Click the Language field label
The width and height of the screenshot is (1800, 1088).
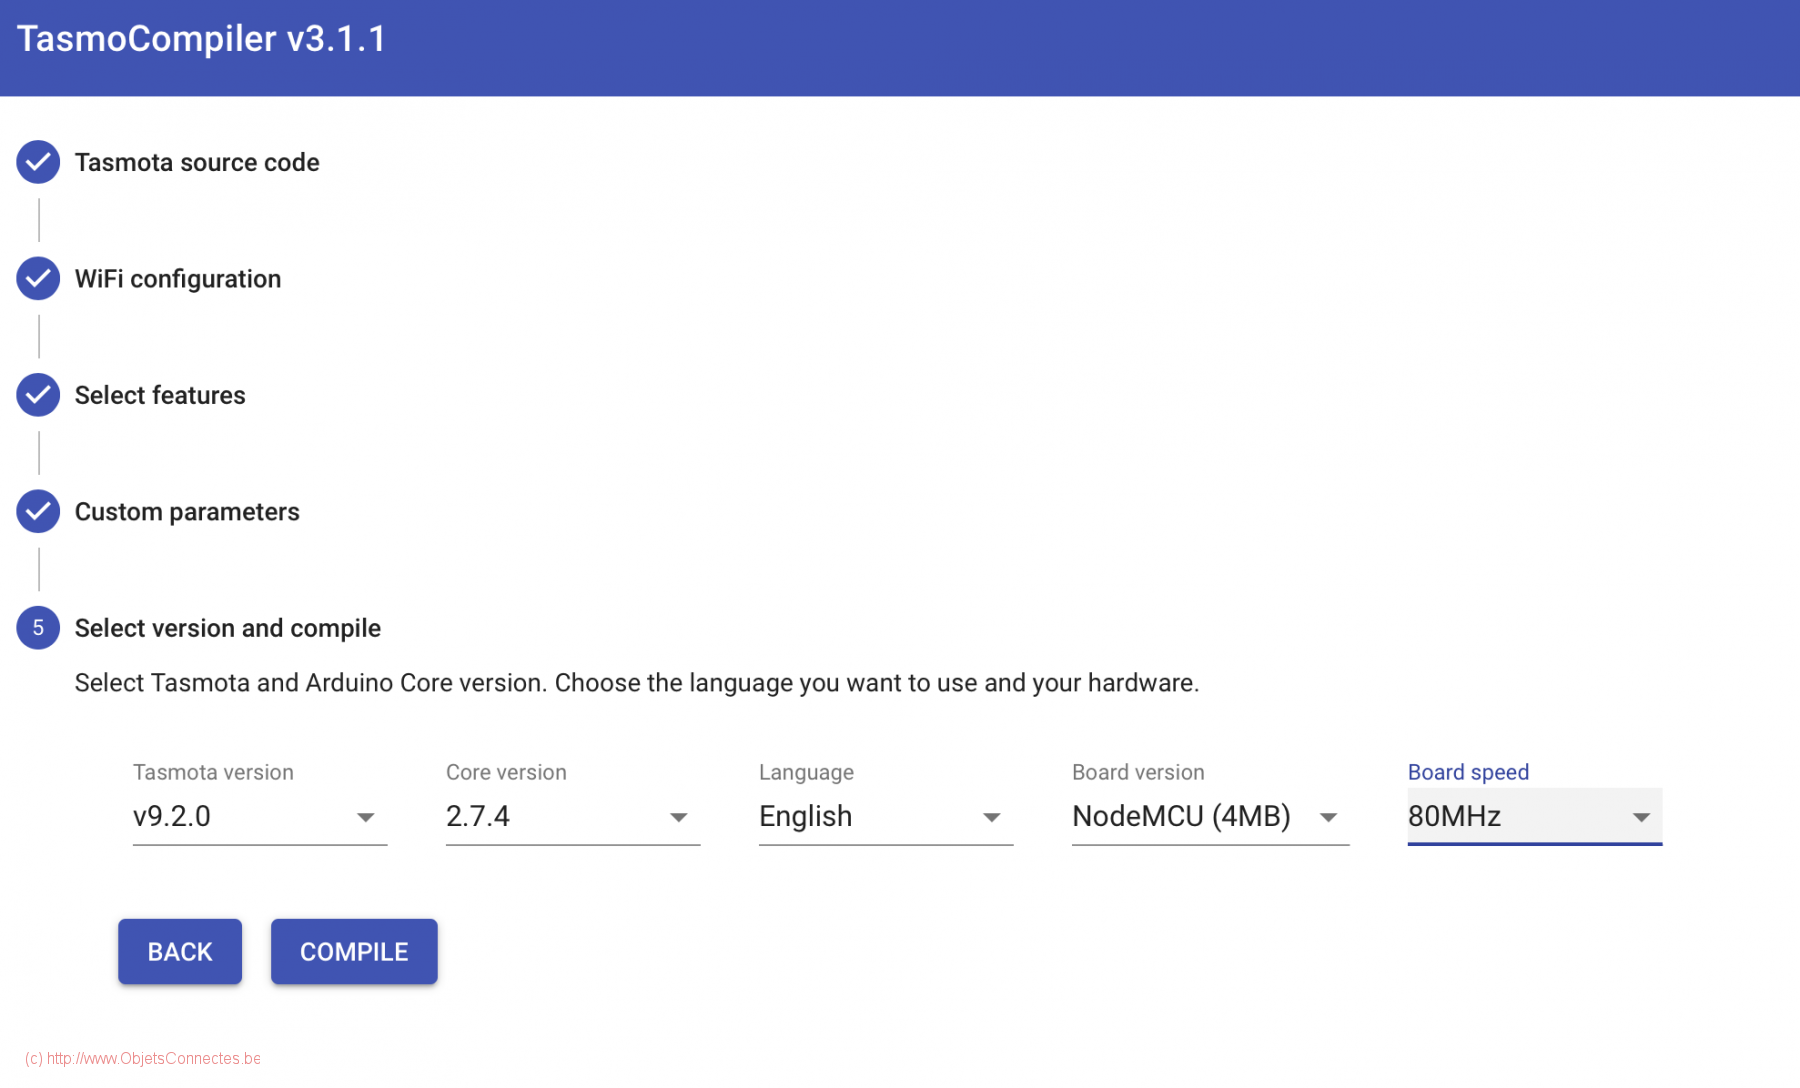point(806,772)
